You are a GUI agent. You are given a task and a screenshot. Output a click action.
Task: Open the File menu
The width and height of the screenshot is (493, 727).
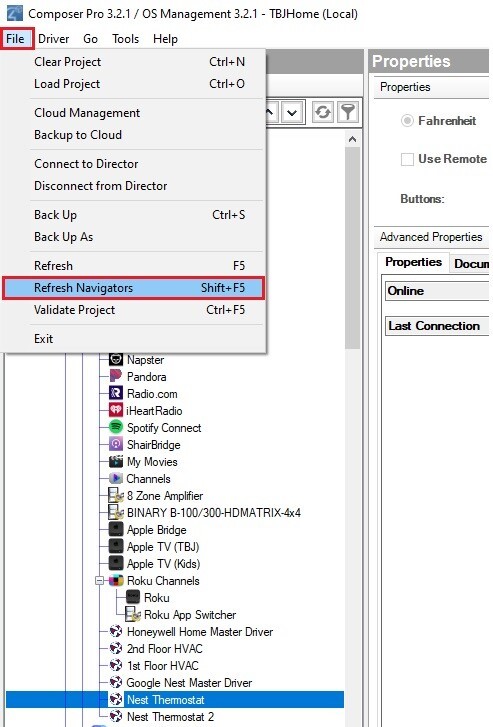pos(15,39)
